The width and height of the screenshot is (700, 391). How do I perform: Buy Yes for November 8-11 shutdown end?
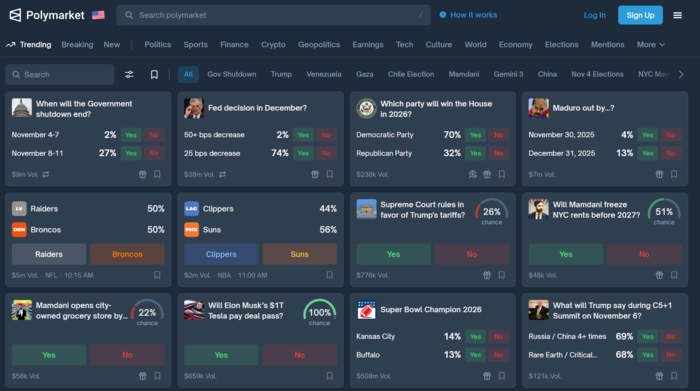pyautogui.click(x=131, y=153)
